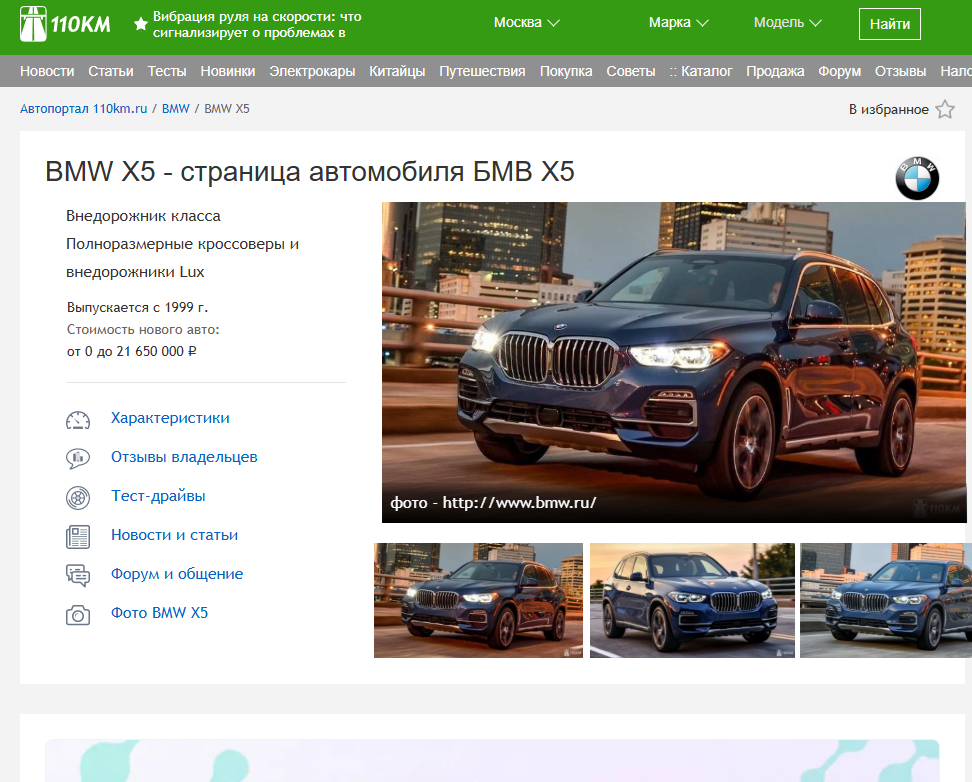Add page to favorites star icon
The image size is (972, 782).
[945, 109]
